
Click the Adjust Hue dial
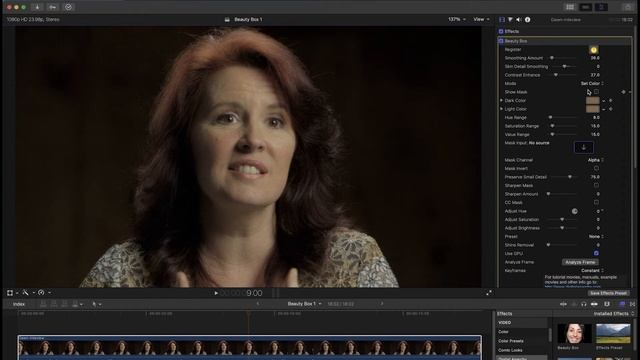click(x=575, y=211)
